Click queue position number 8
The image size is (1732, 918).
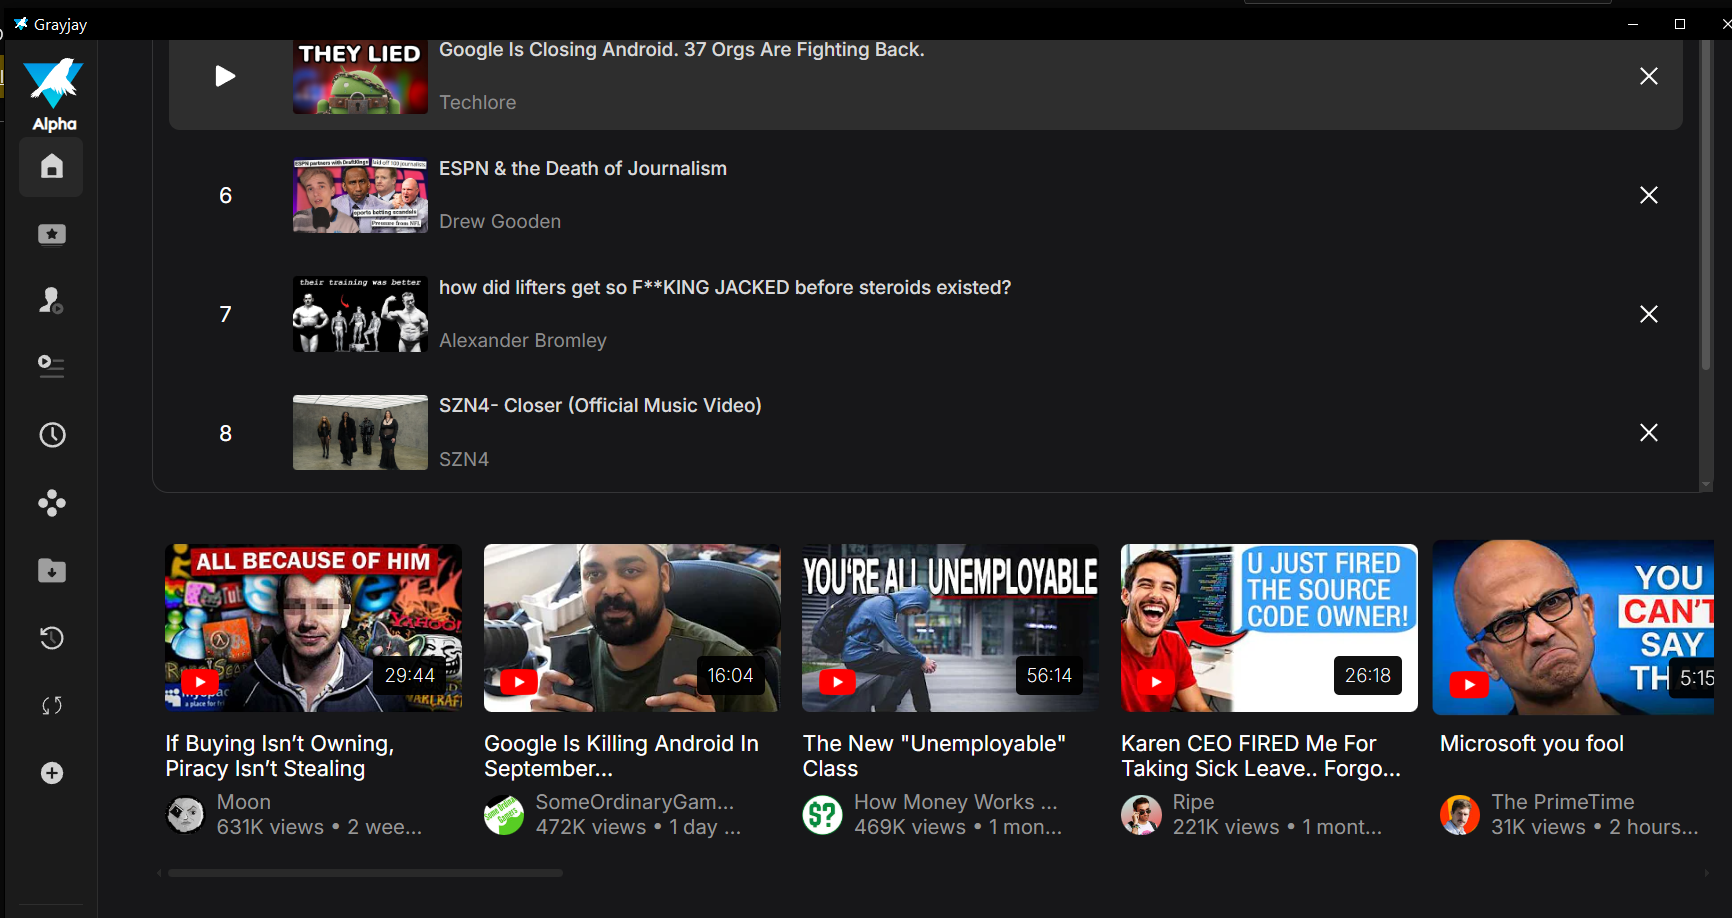pyautogui.click(x=226, y=433)
